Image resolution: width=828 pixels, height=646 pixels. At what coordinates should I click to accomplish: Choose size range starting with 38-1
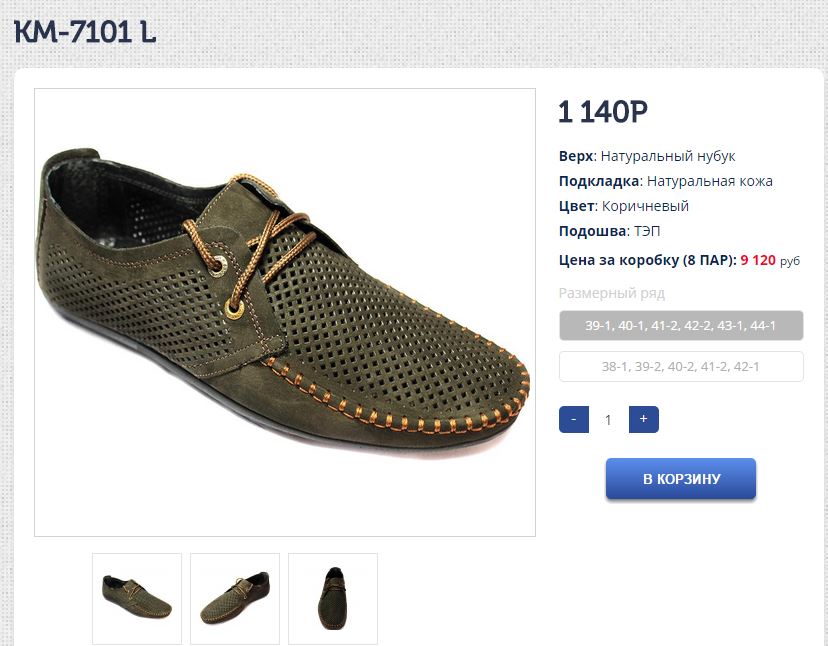coord(681,367)
